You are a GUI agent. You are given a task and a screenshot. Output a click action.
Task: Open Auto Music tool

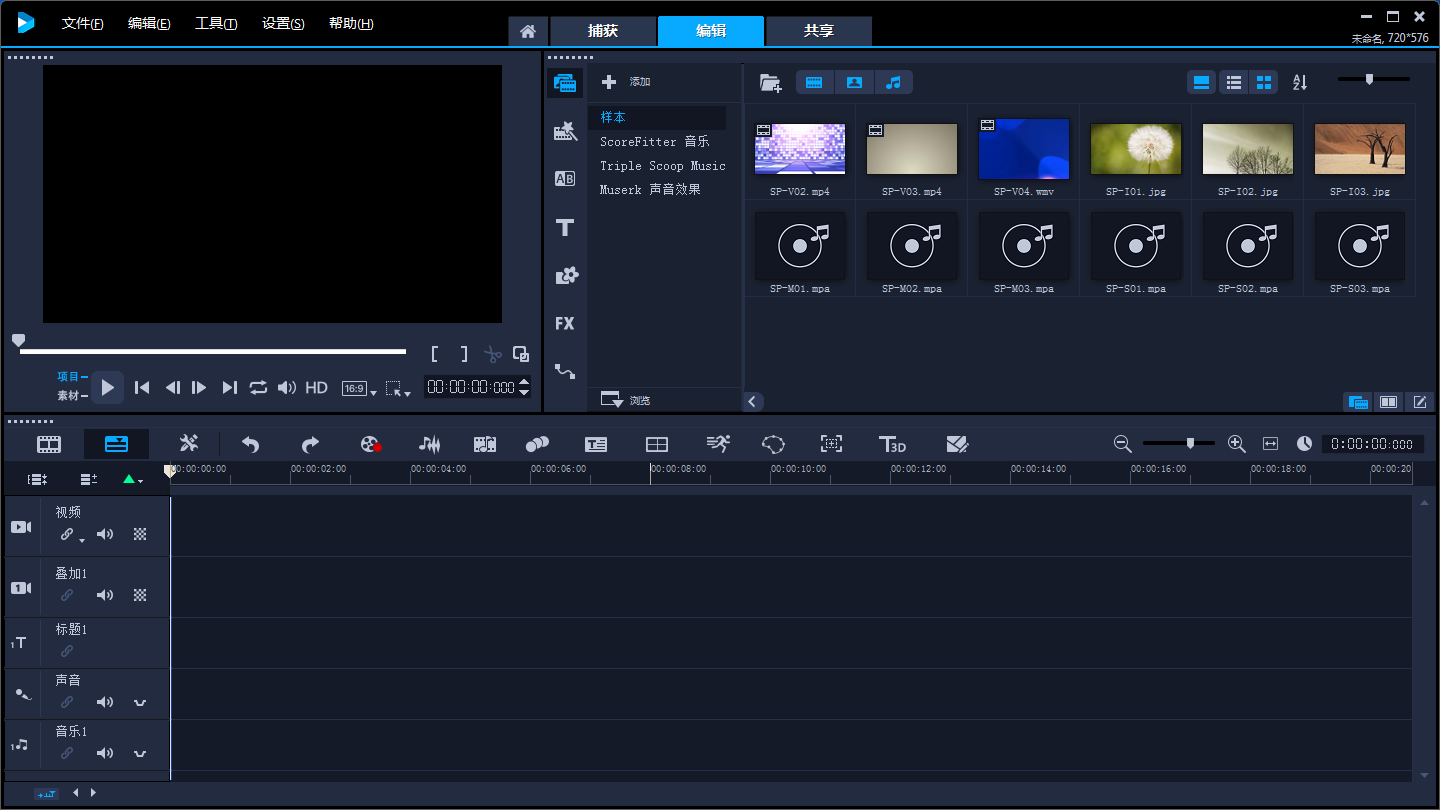tap(485, 444)
